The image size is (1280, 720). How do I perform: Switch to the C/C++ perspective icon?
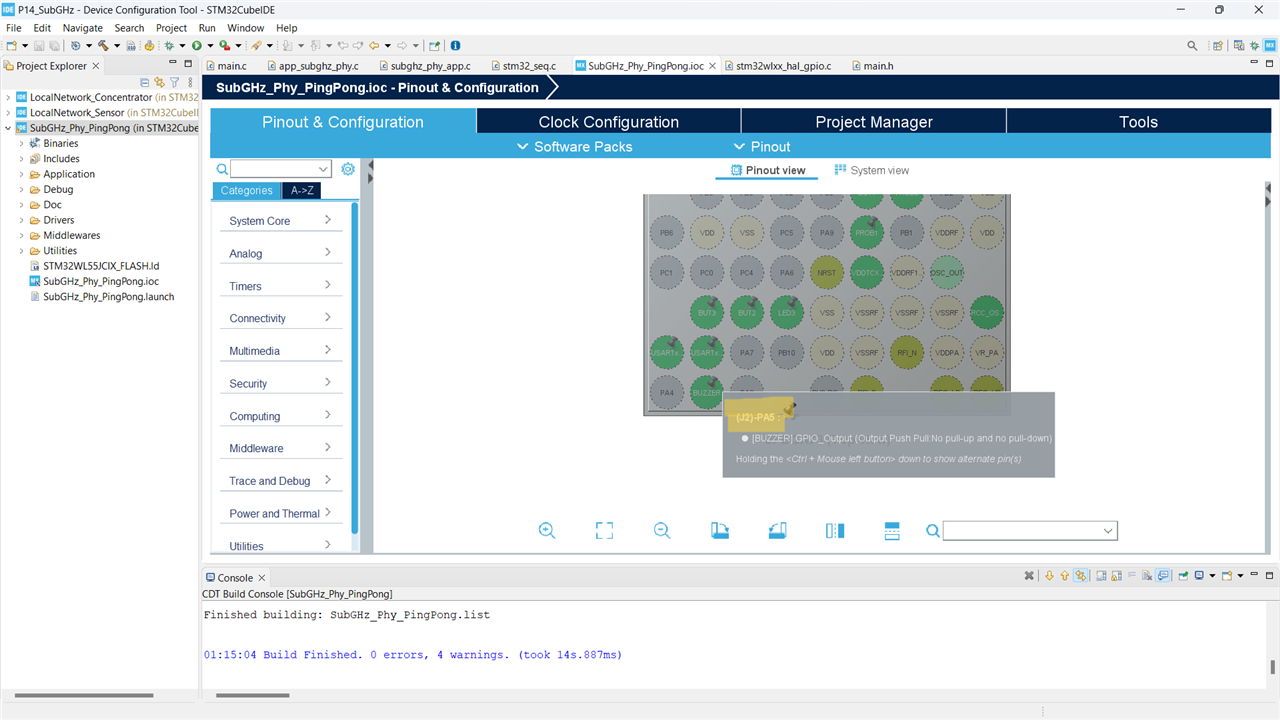tap(1239, 45)
